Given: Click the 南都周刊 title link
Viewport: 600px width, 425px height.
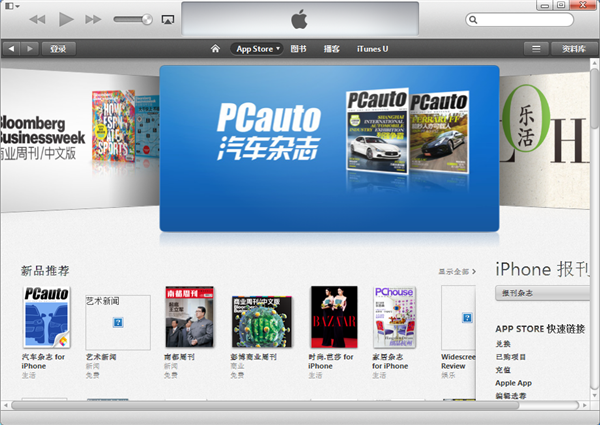Looking at the screenshot, I should click(179, 357).
